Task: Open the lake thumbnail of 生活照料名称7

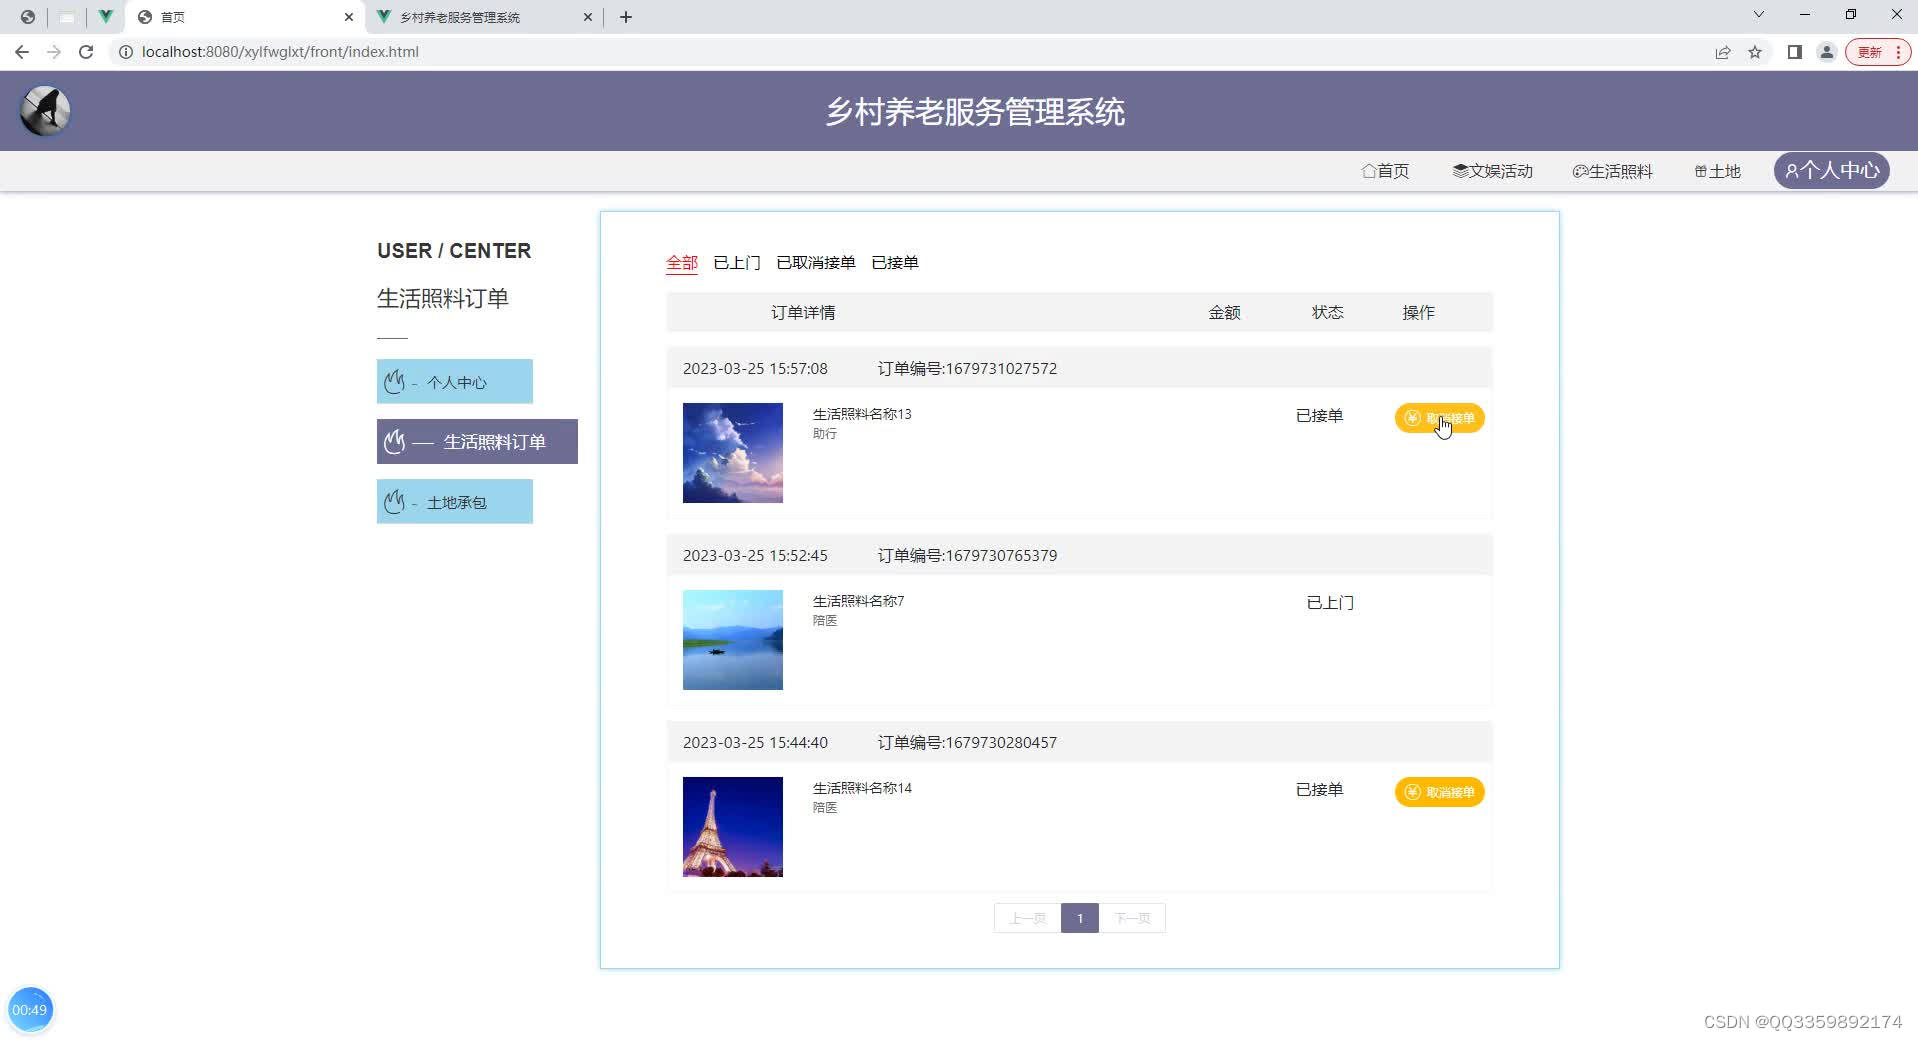Action: coord(733,640)
